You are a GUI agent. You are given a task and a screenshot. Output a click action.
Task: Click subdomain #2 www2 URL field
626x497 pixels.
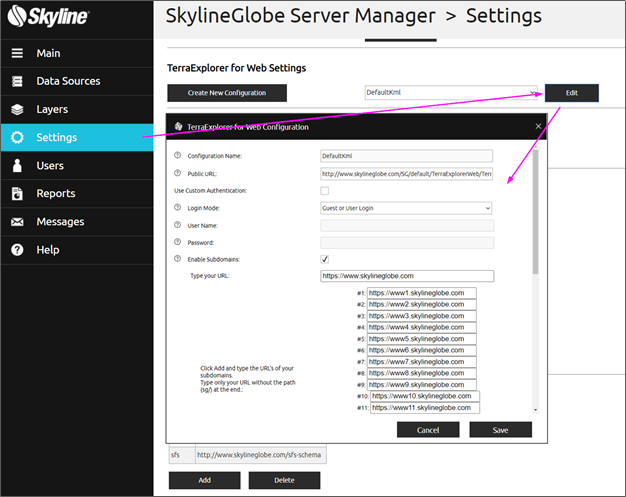(x=422, y=304)
